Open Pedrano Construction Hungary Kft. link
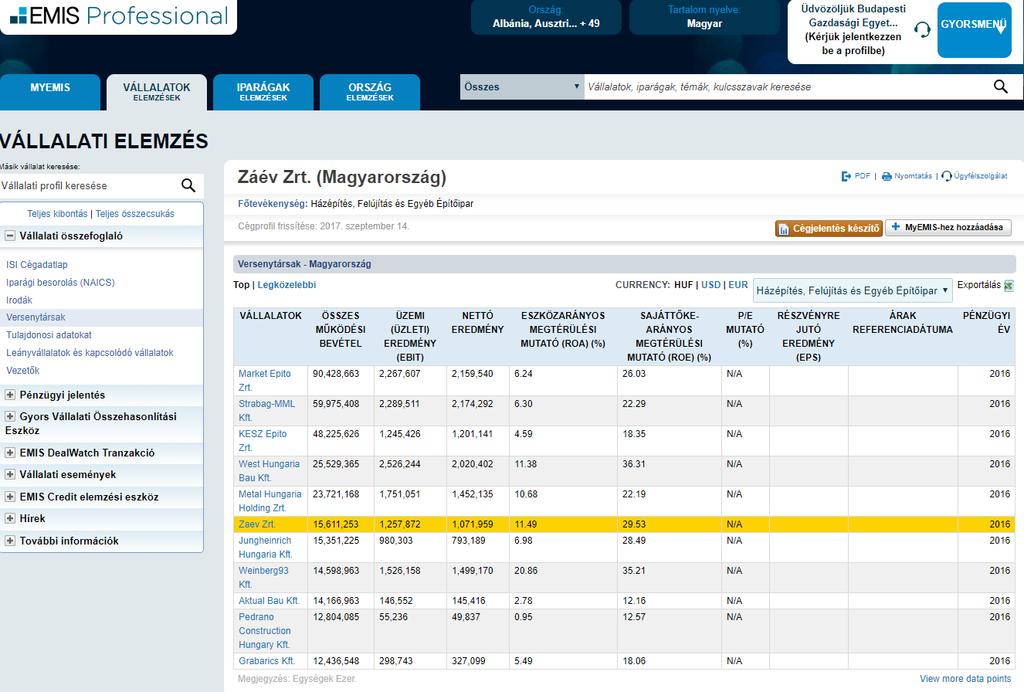 (x=264, y=631)
